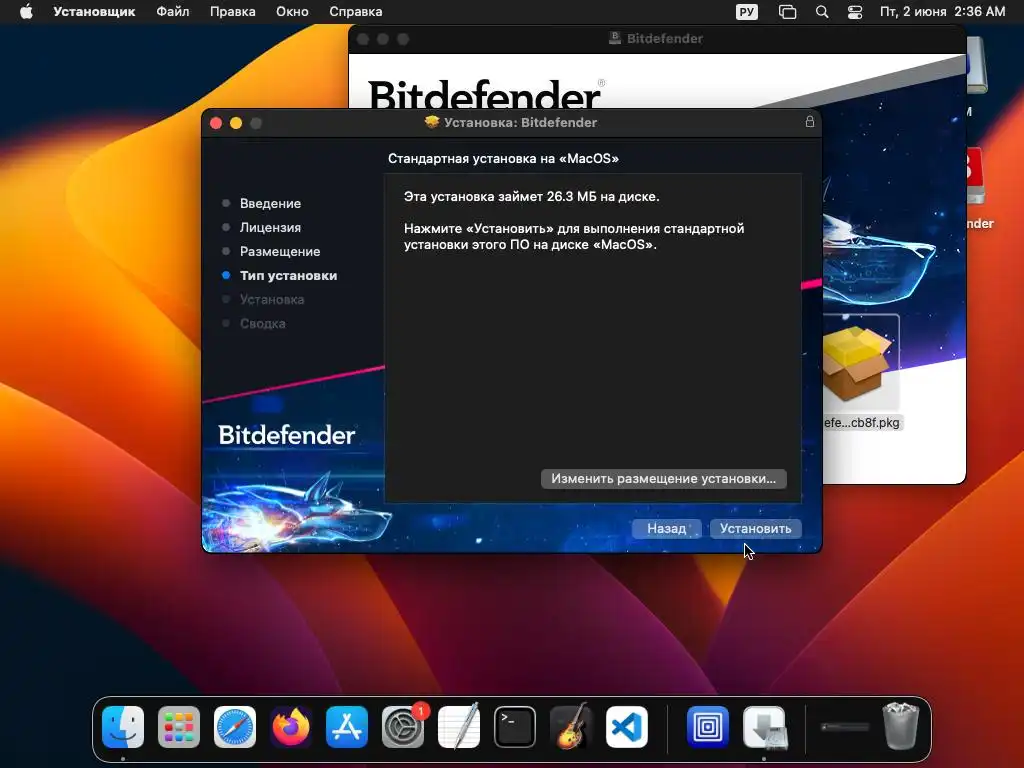1024x768 pixels.
Task: Click the package icon in installer title
Action: tap(432, 122)
